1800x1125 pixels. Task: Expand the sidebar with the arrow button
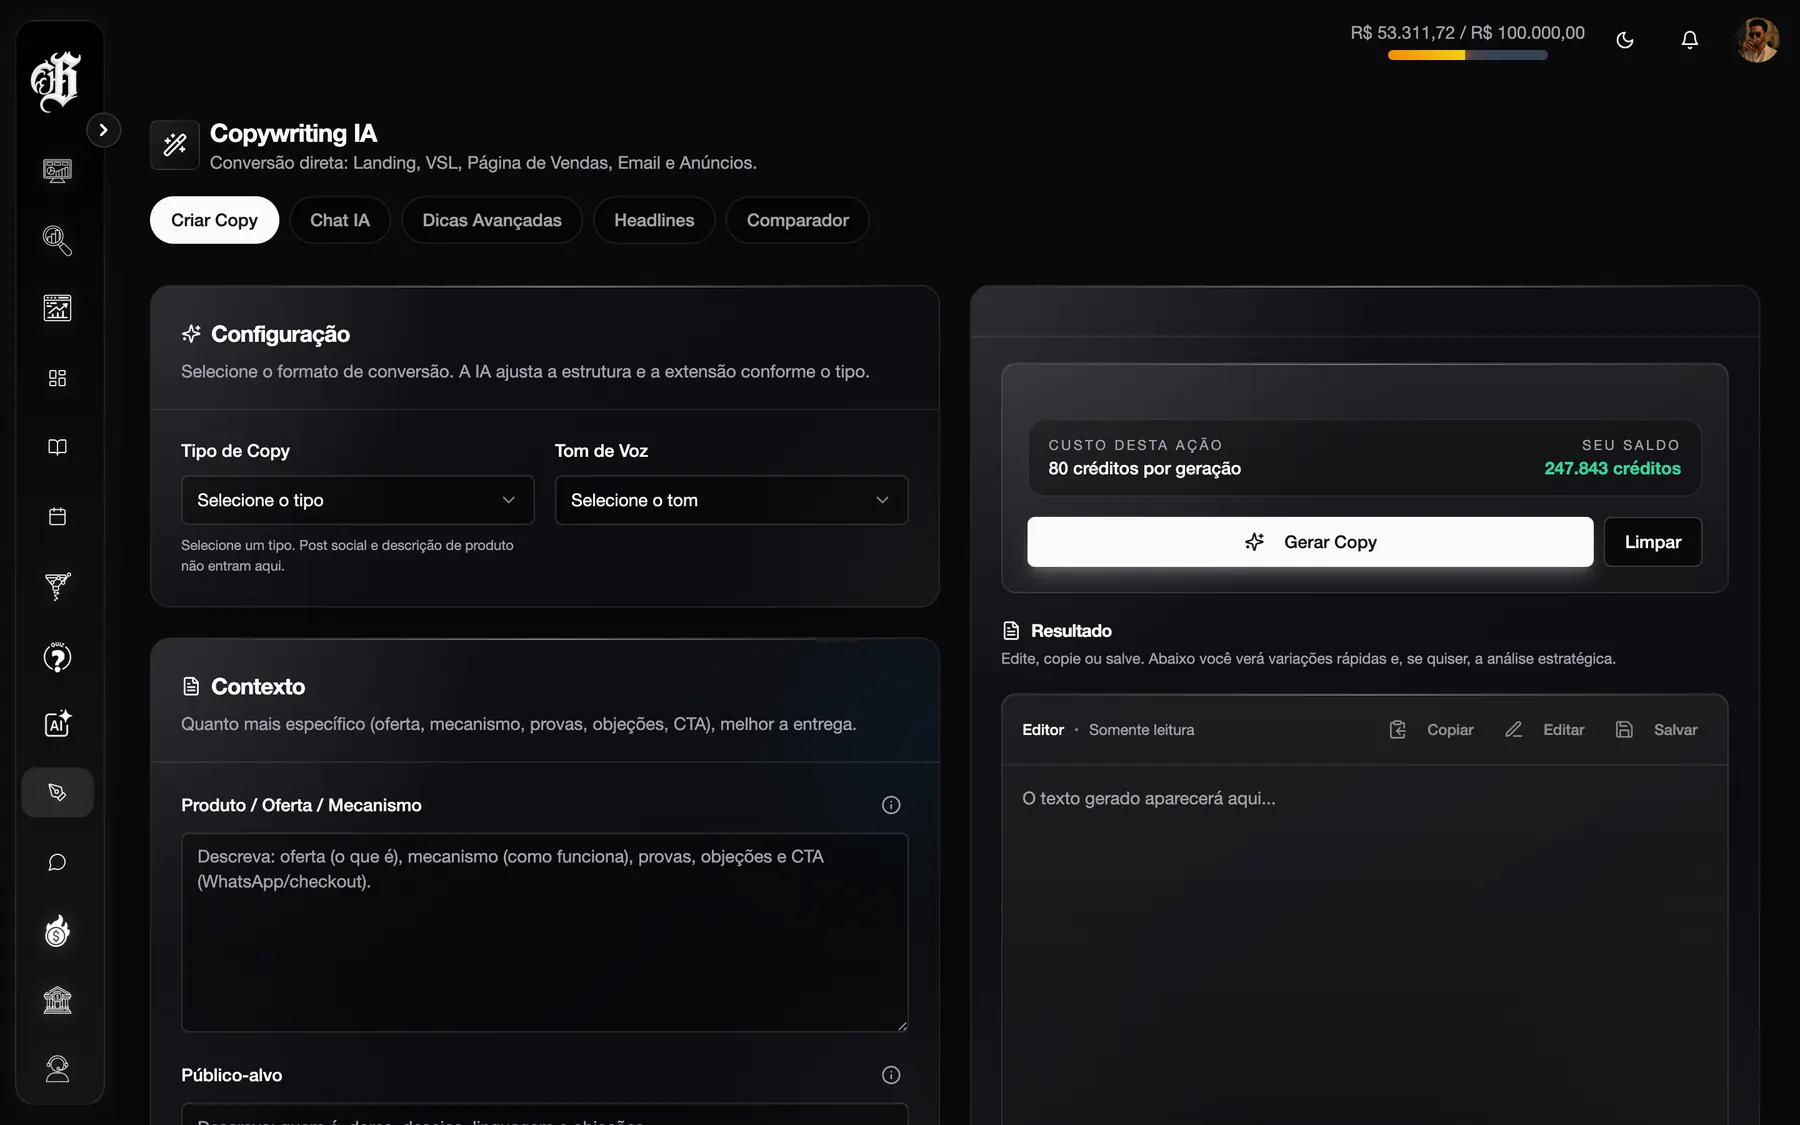click(103, 130)
